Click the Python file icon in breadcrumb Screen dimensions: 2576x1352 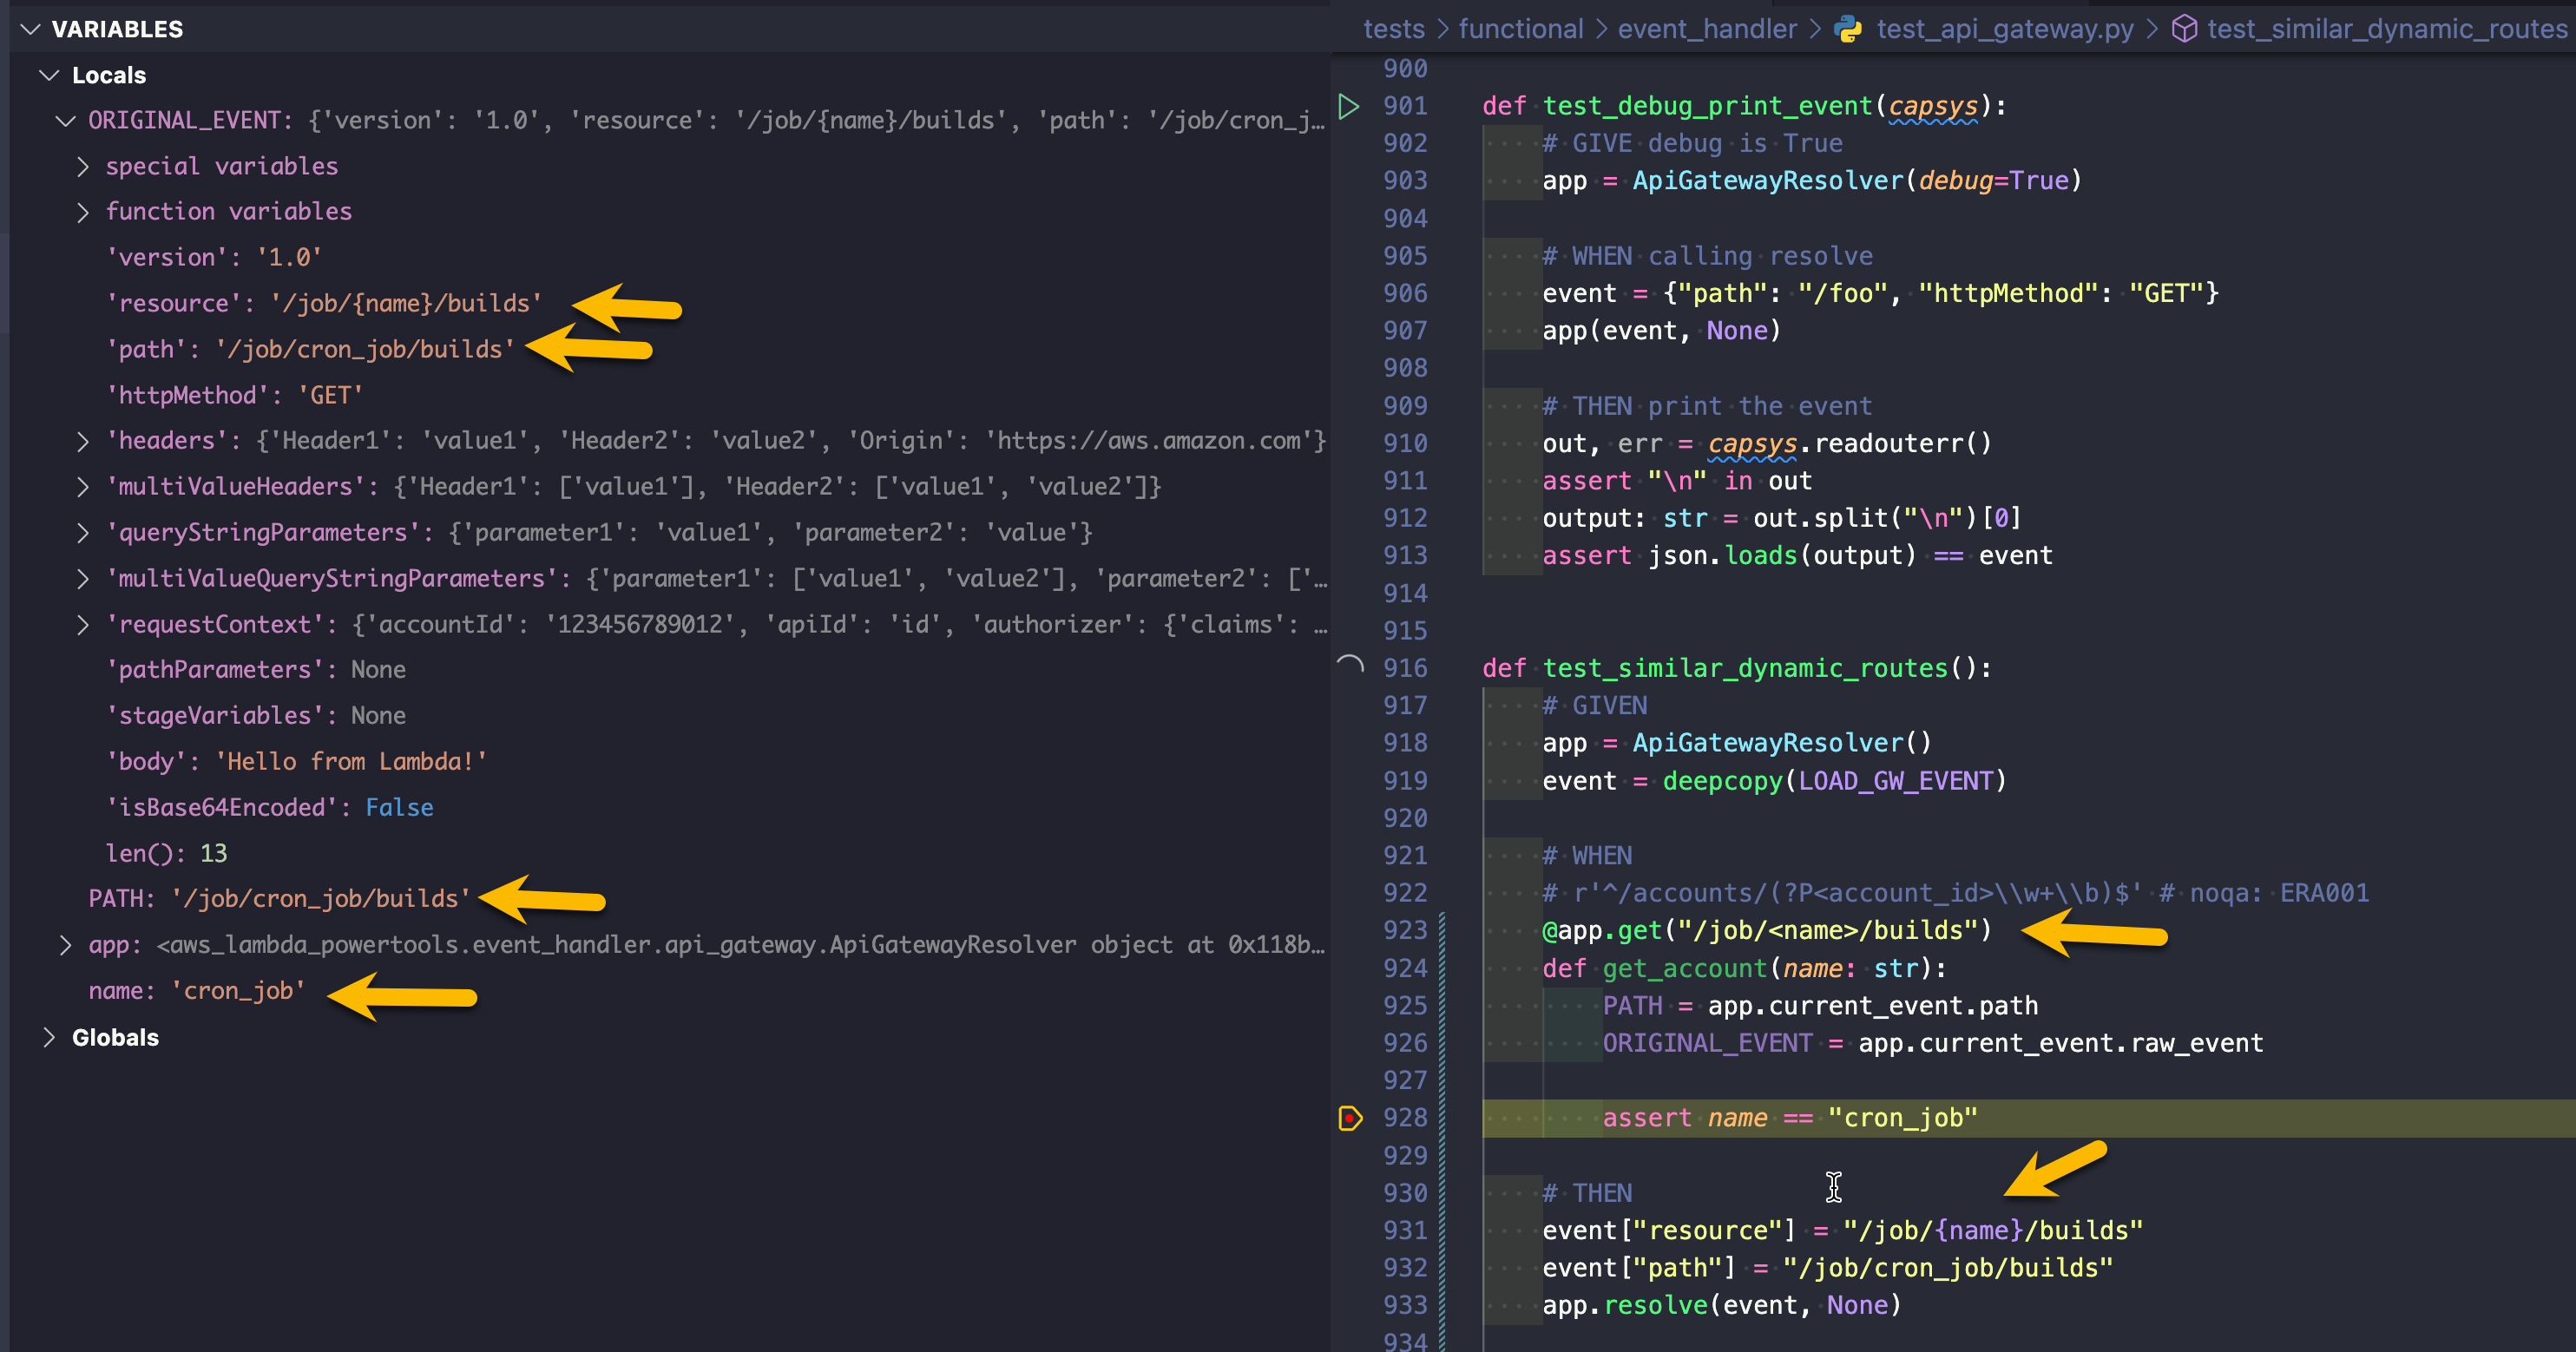[1848, 29]
